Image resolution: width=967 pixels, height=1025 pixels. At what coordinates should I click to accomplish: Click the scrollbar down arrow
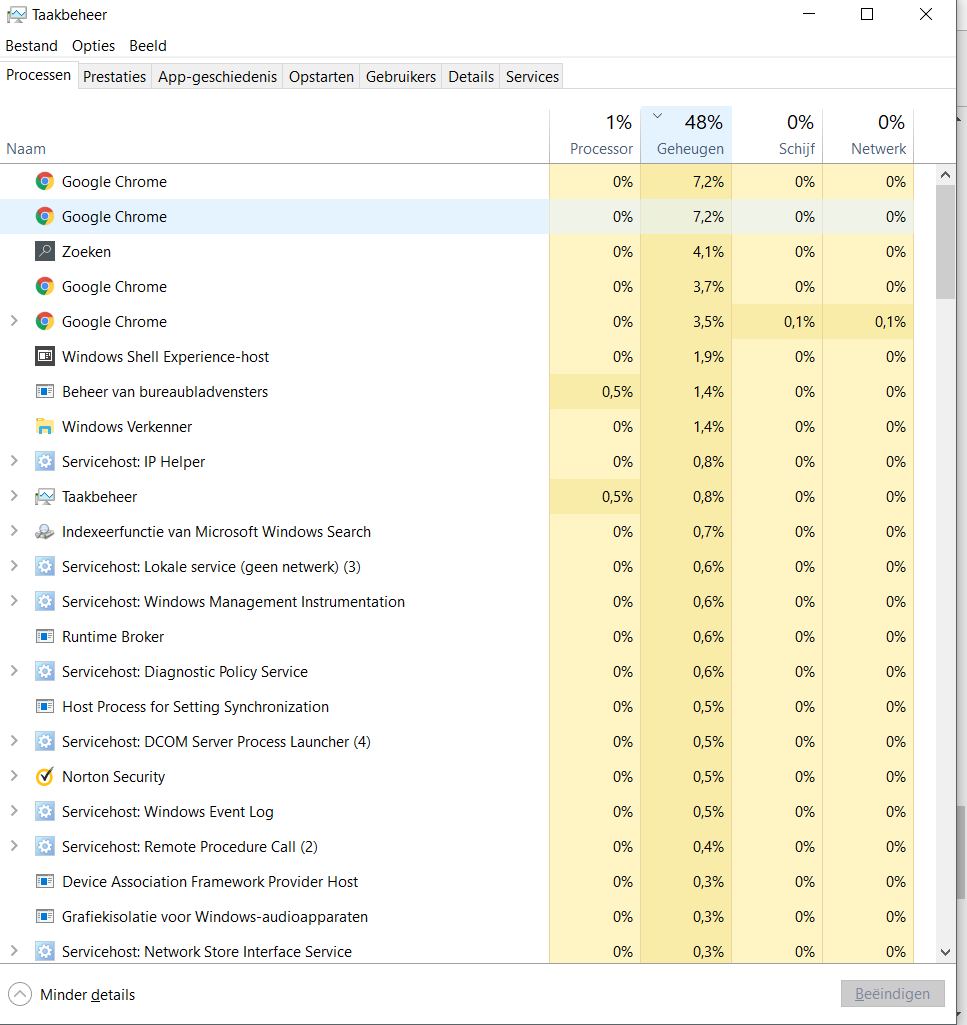point(945,952)
